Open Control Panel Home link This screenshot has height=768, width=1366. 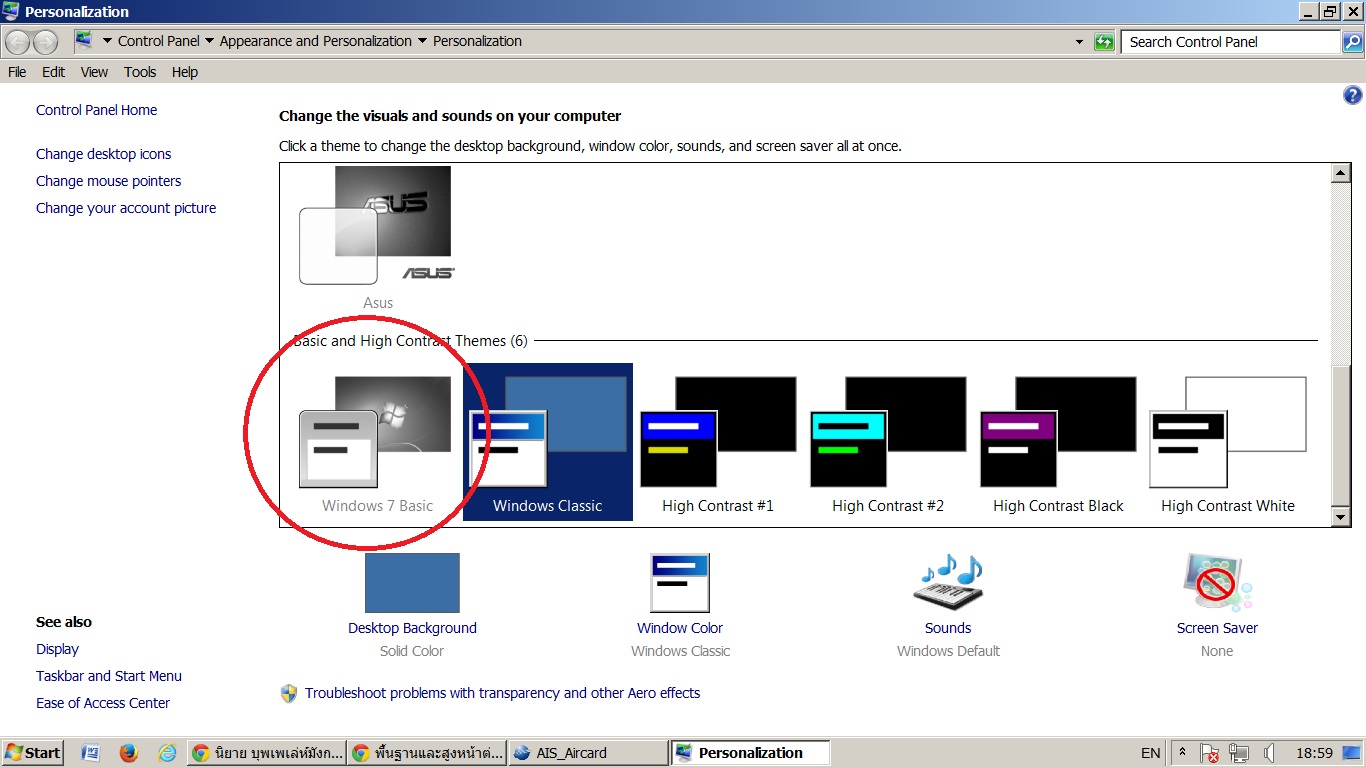(x=96, y=110)
